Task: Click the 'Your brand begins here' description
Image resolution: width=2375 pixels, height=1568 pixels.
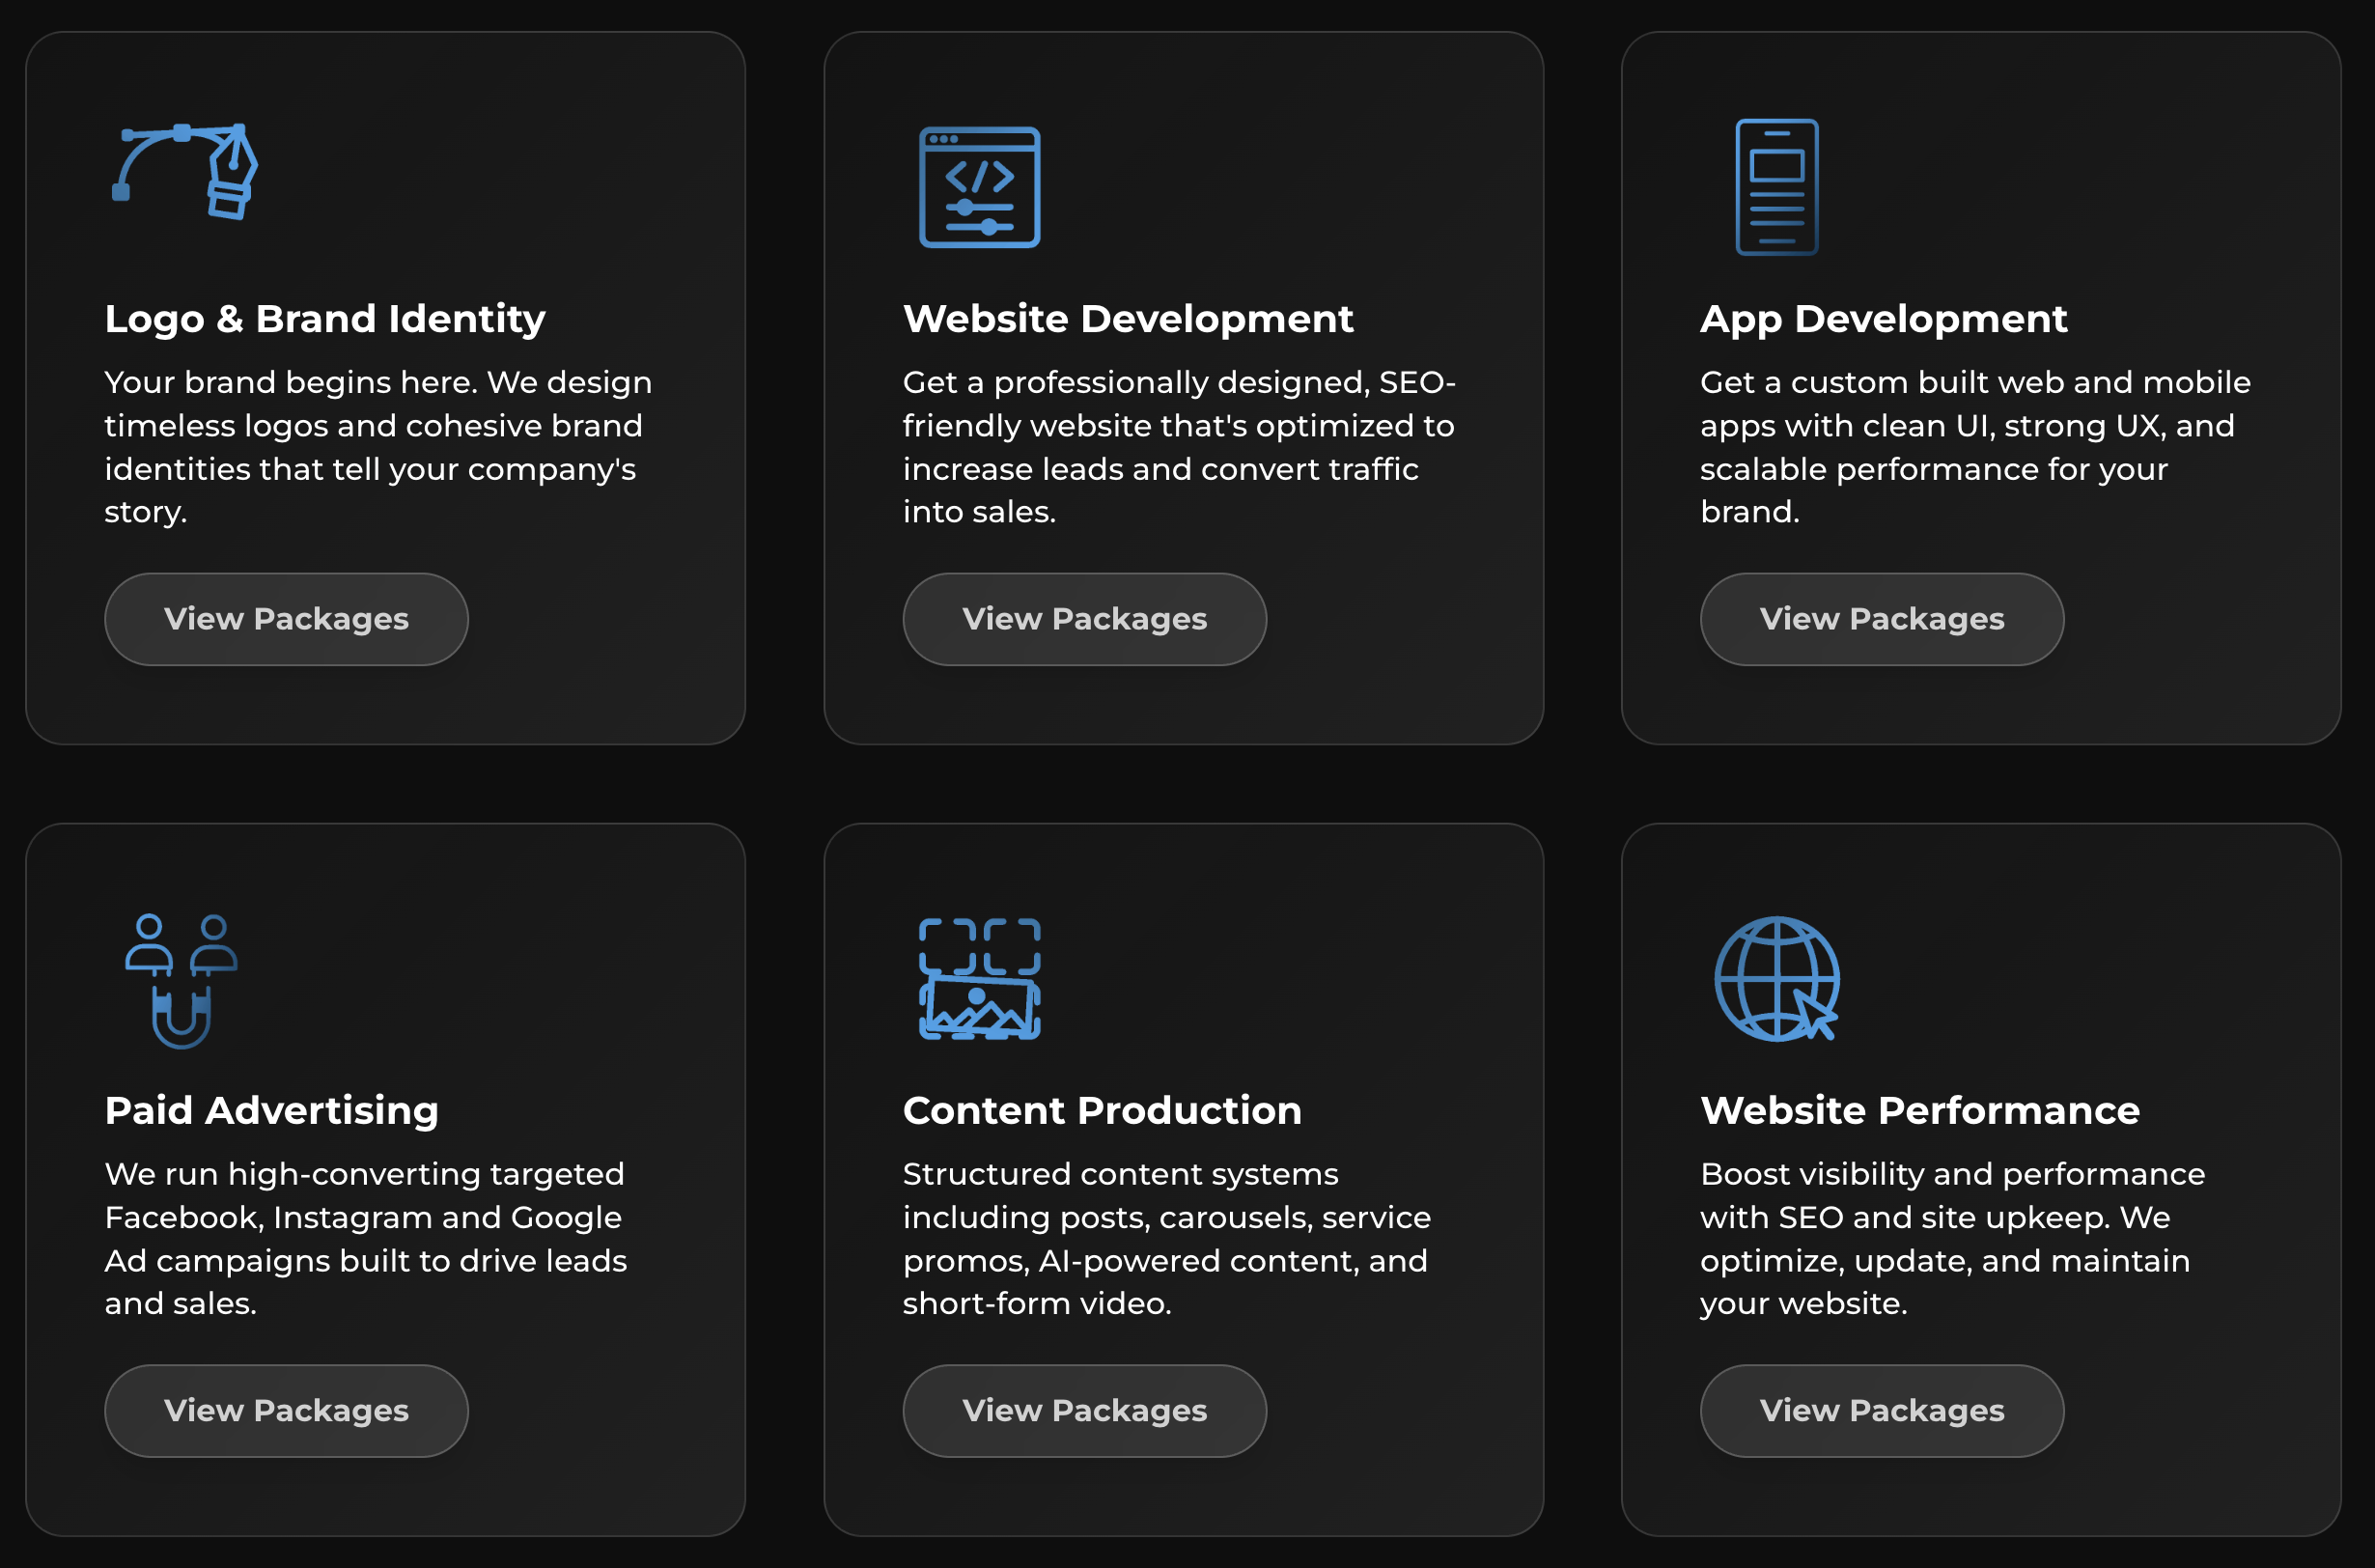Action: (378, 447)
